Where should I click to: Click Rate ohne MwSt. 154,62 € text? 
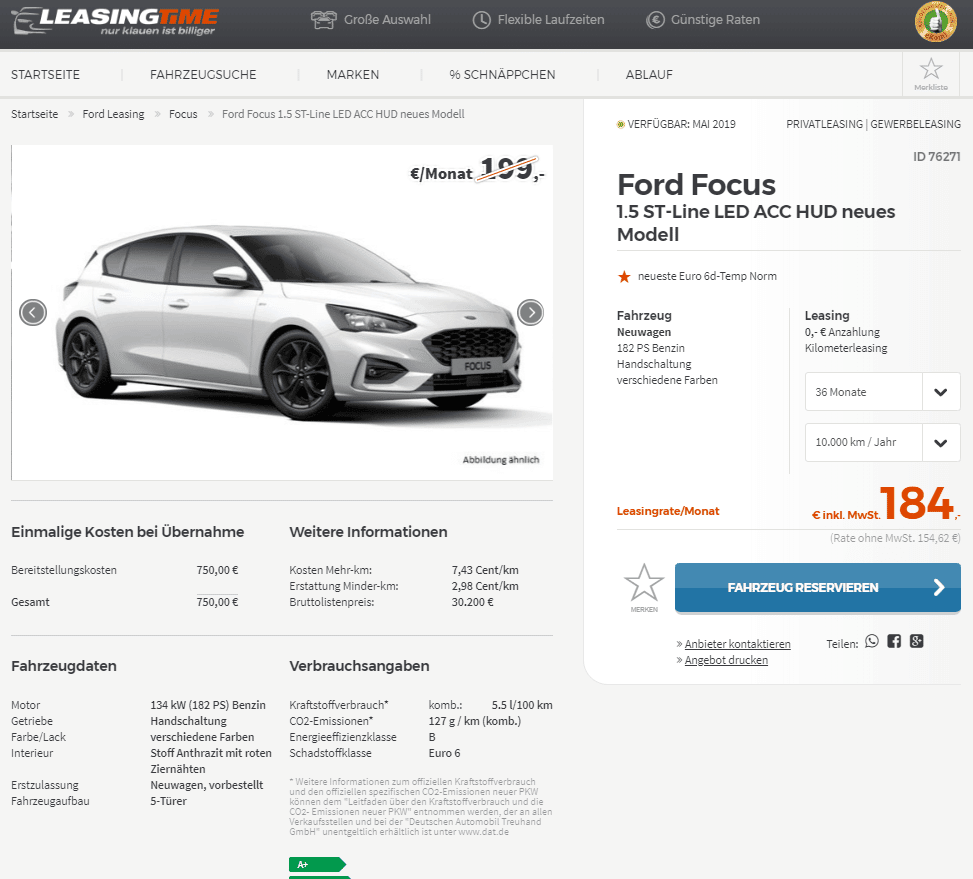[x=895, y=538]
